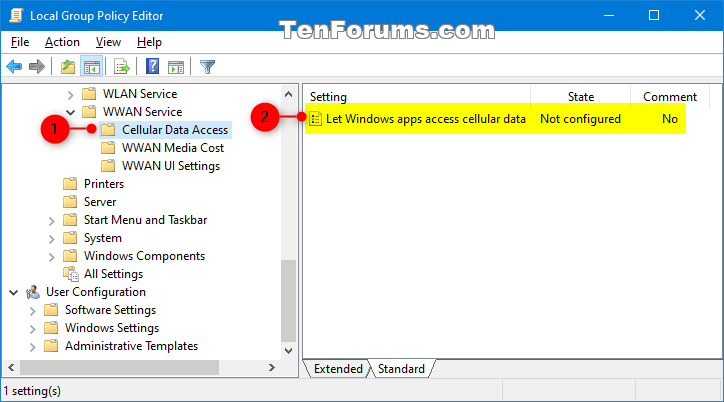Switch to the Standard tab
724x402 pixels.
[x=401, y=369]
